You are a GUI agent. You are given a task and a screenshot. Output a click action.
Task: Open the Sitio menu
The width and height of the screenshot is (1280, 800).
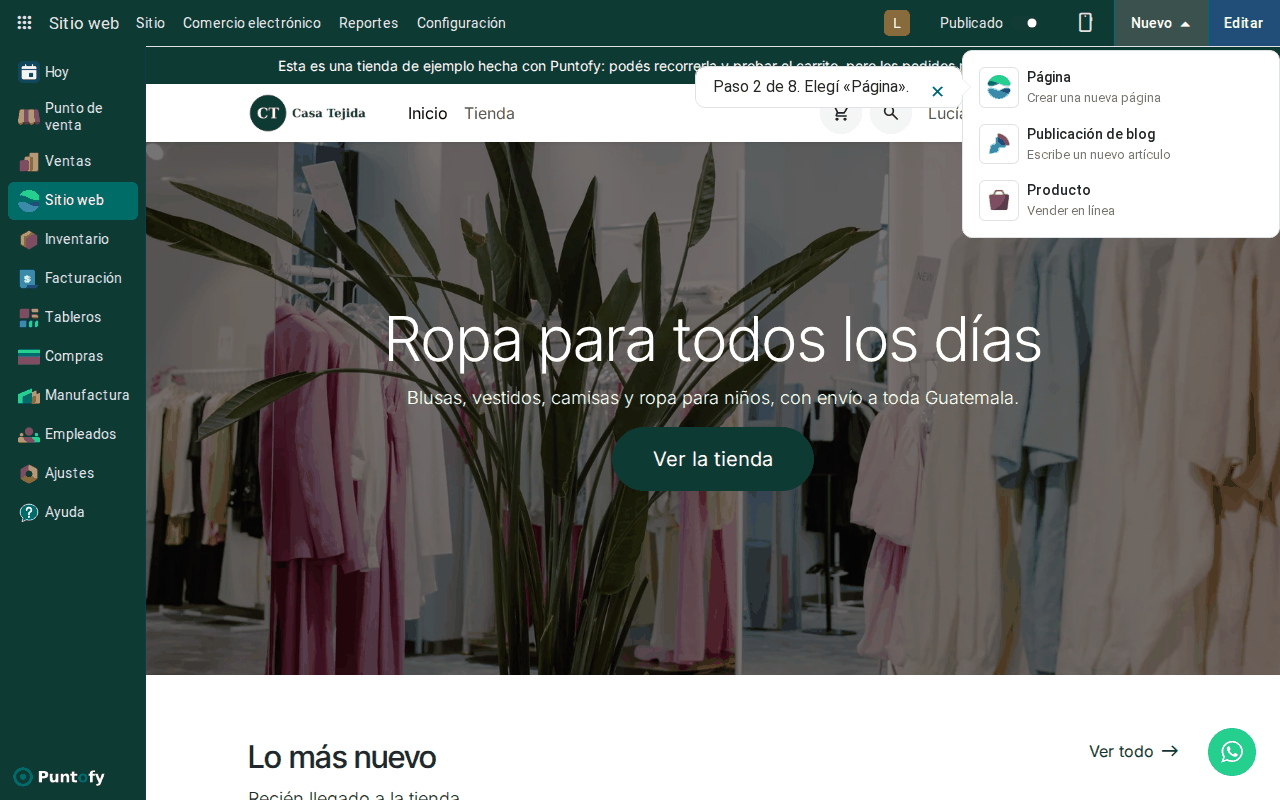150,23
